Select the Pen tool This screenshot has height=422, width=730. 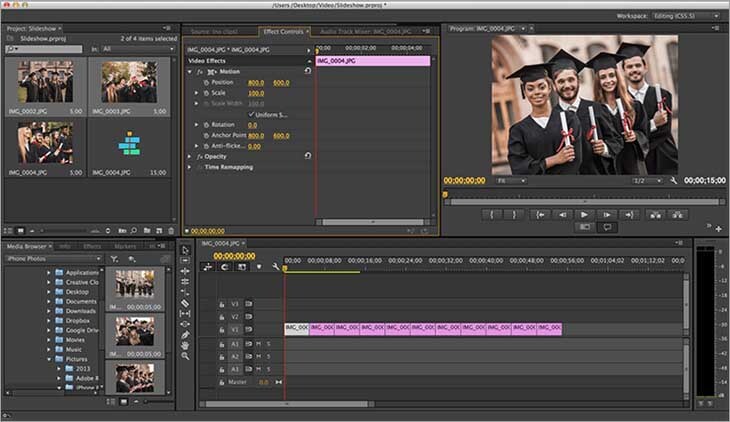coord(185,335)
